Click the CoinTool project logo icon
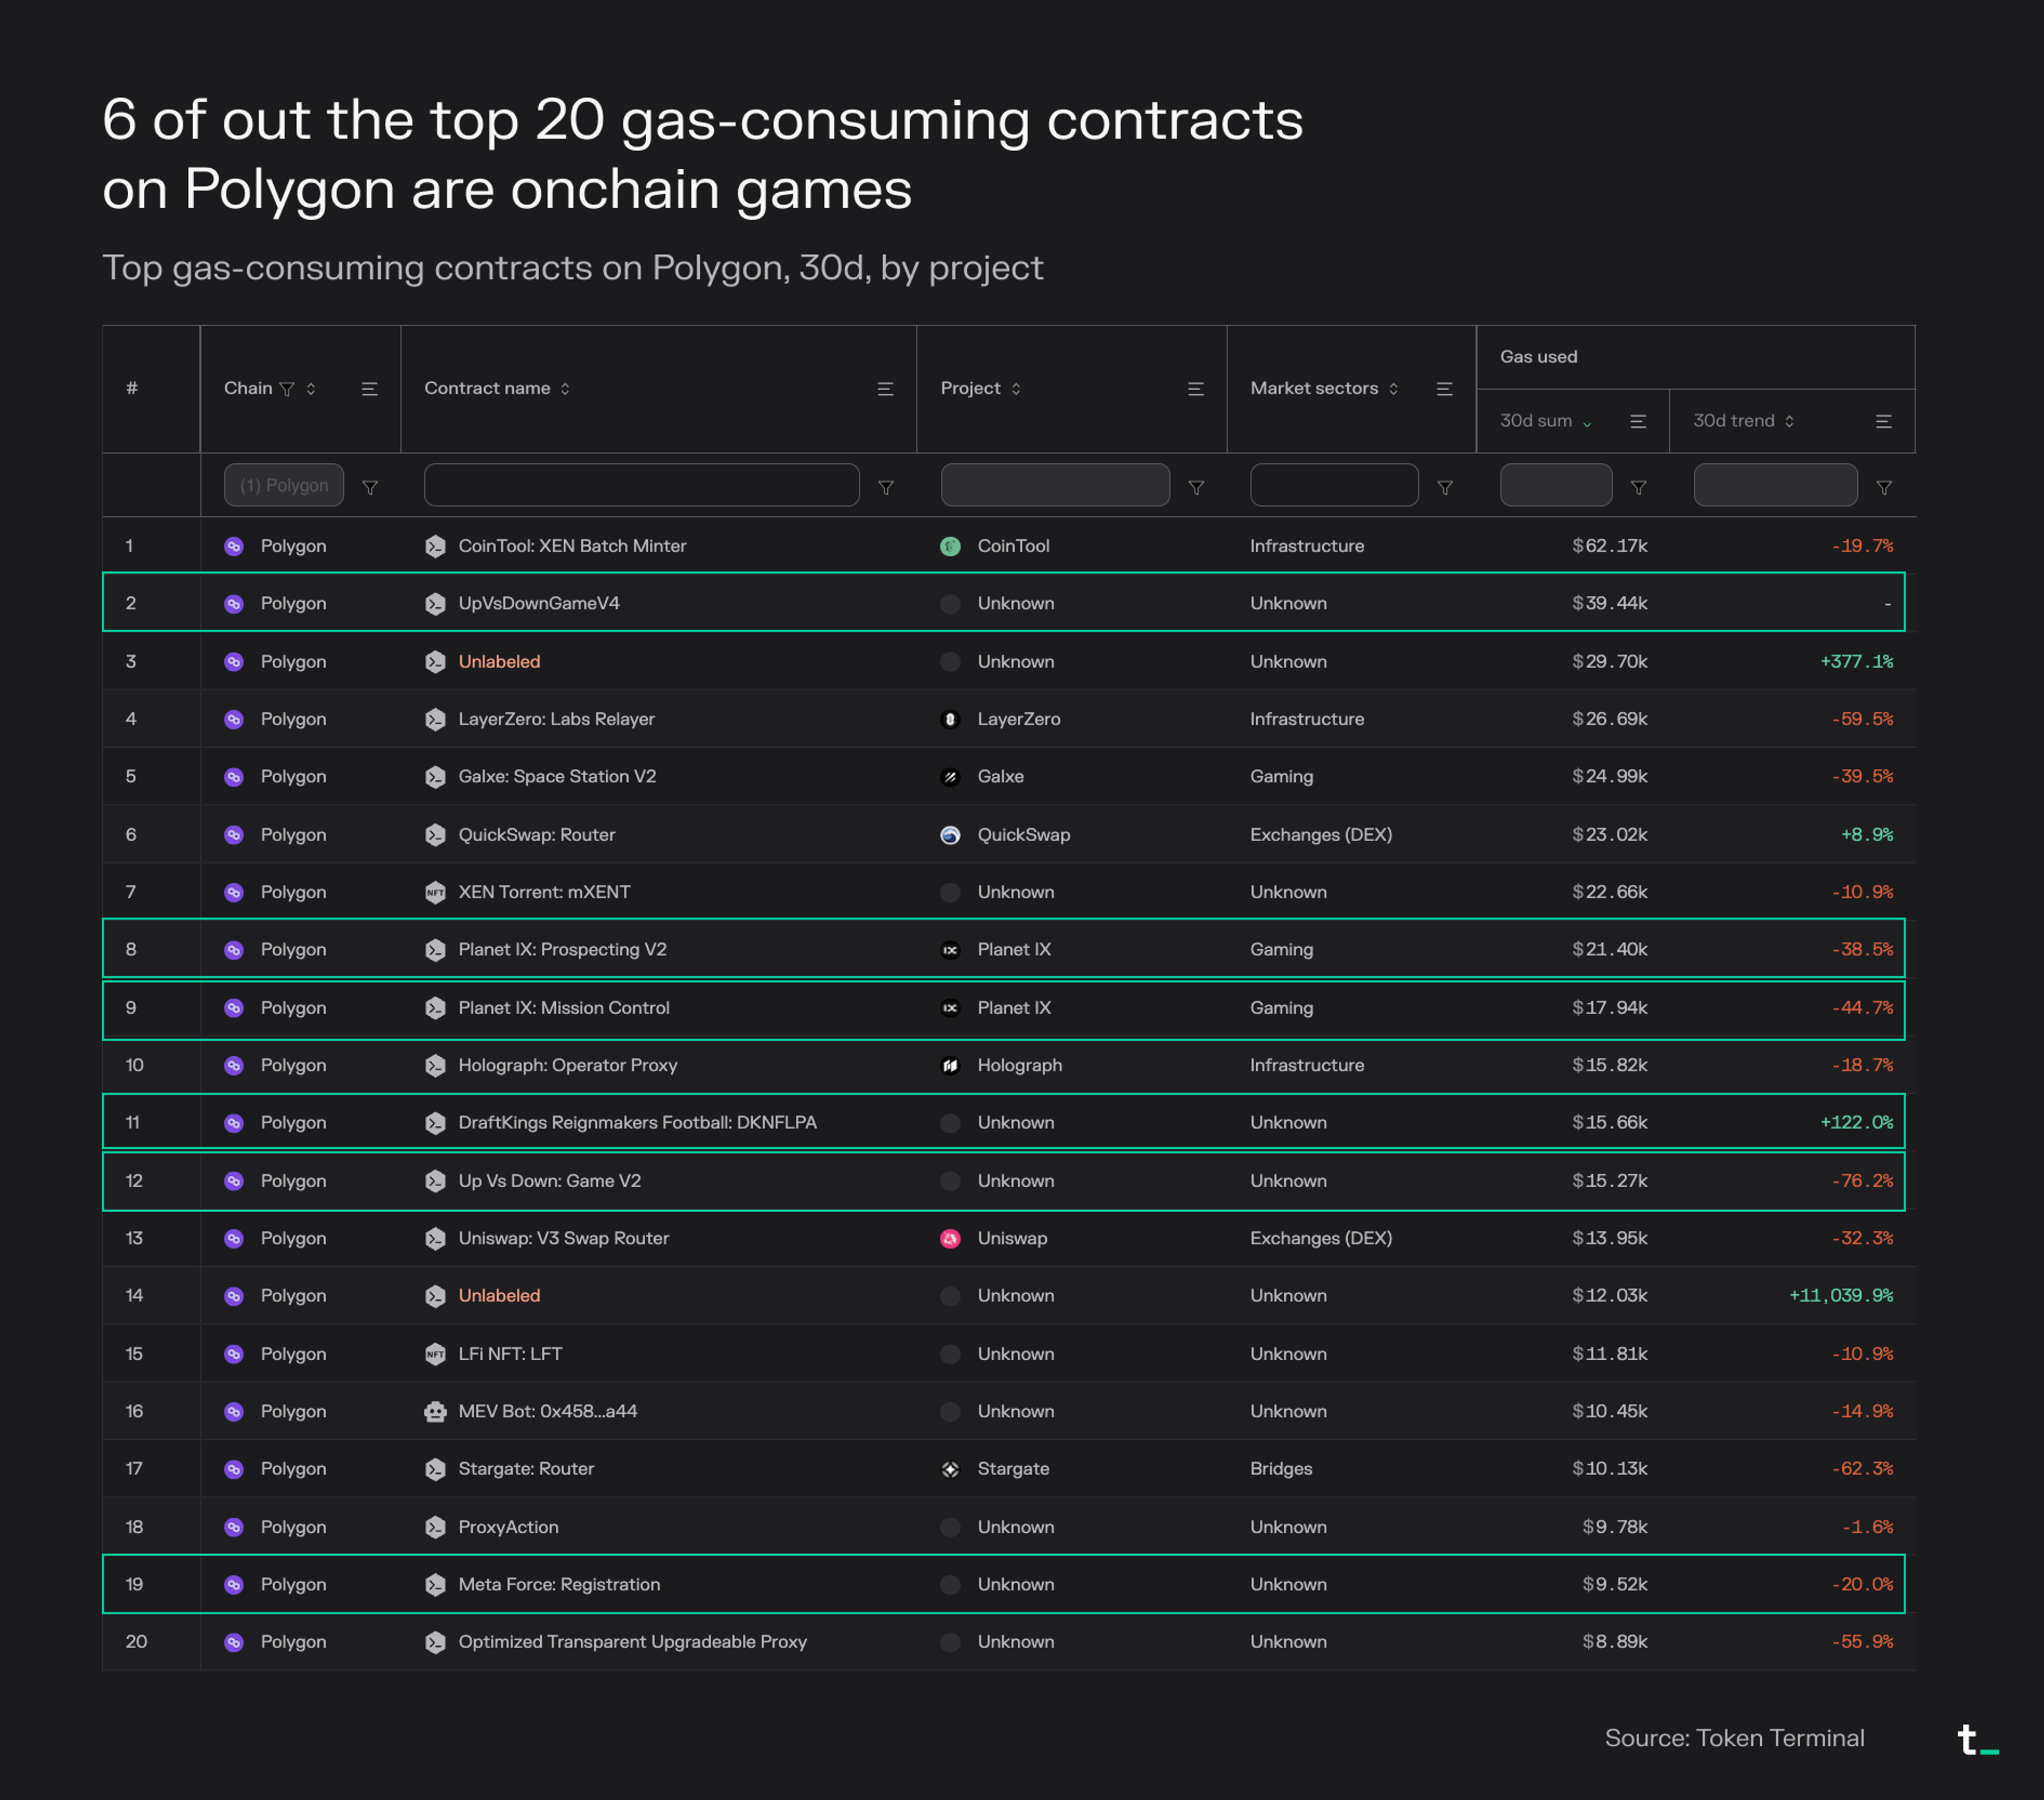Screen dimensions: 2044x1800 pyautogui.click(x=950, y=546)
